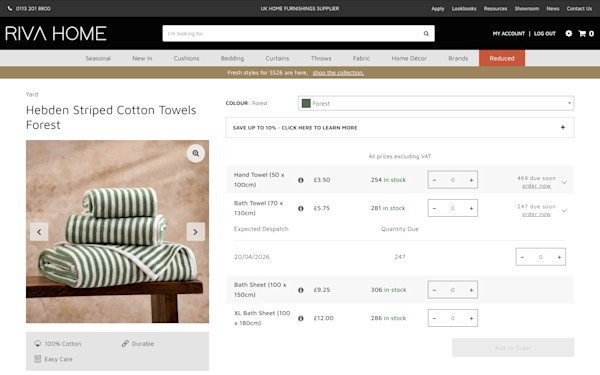Open Resources link

495,8
